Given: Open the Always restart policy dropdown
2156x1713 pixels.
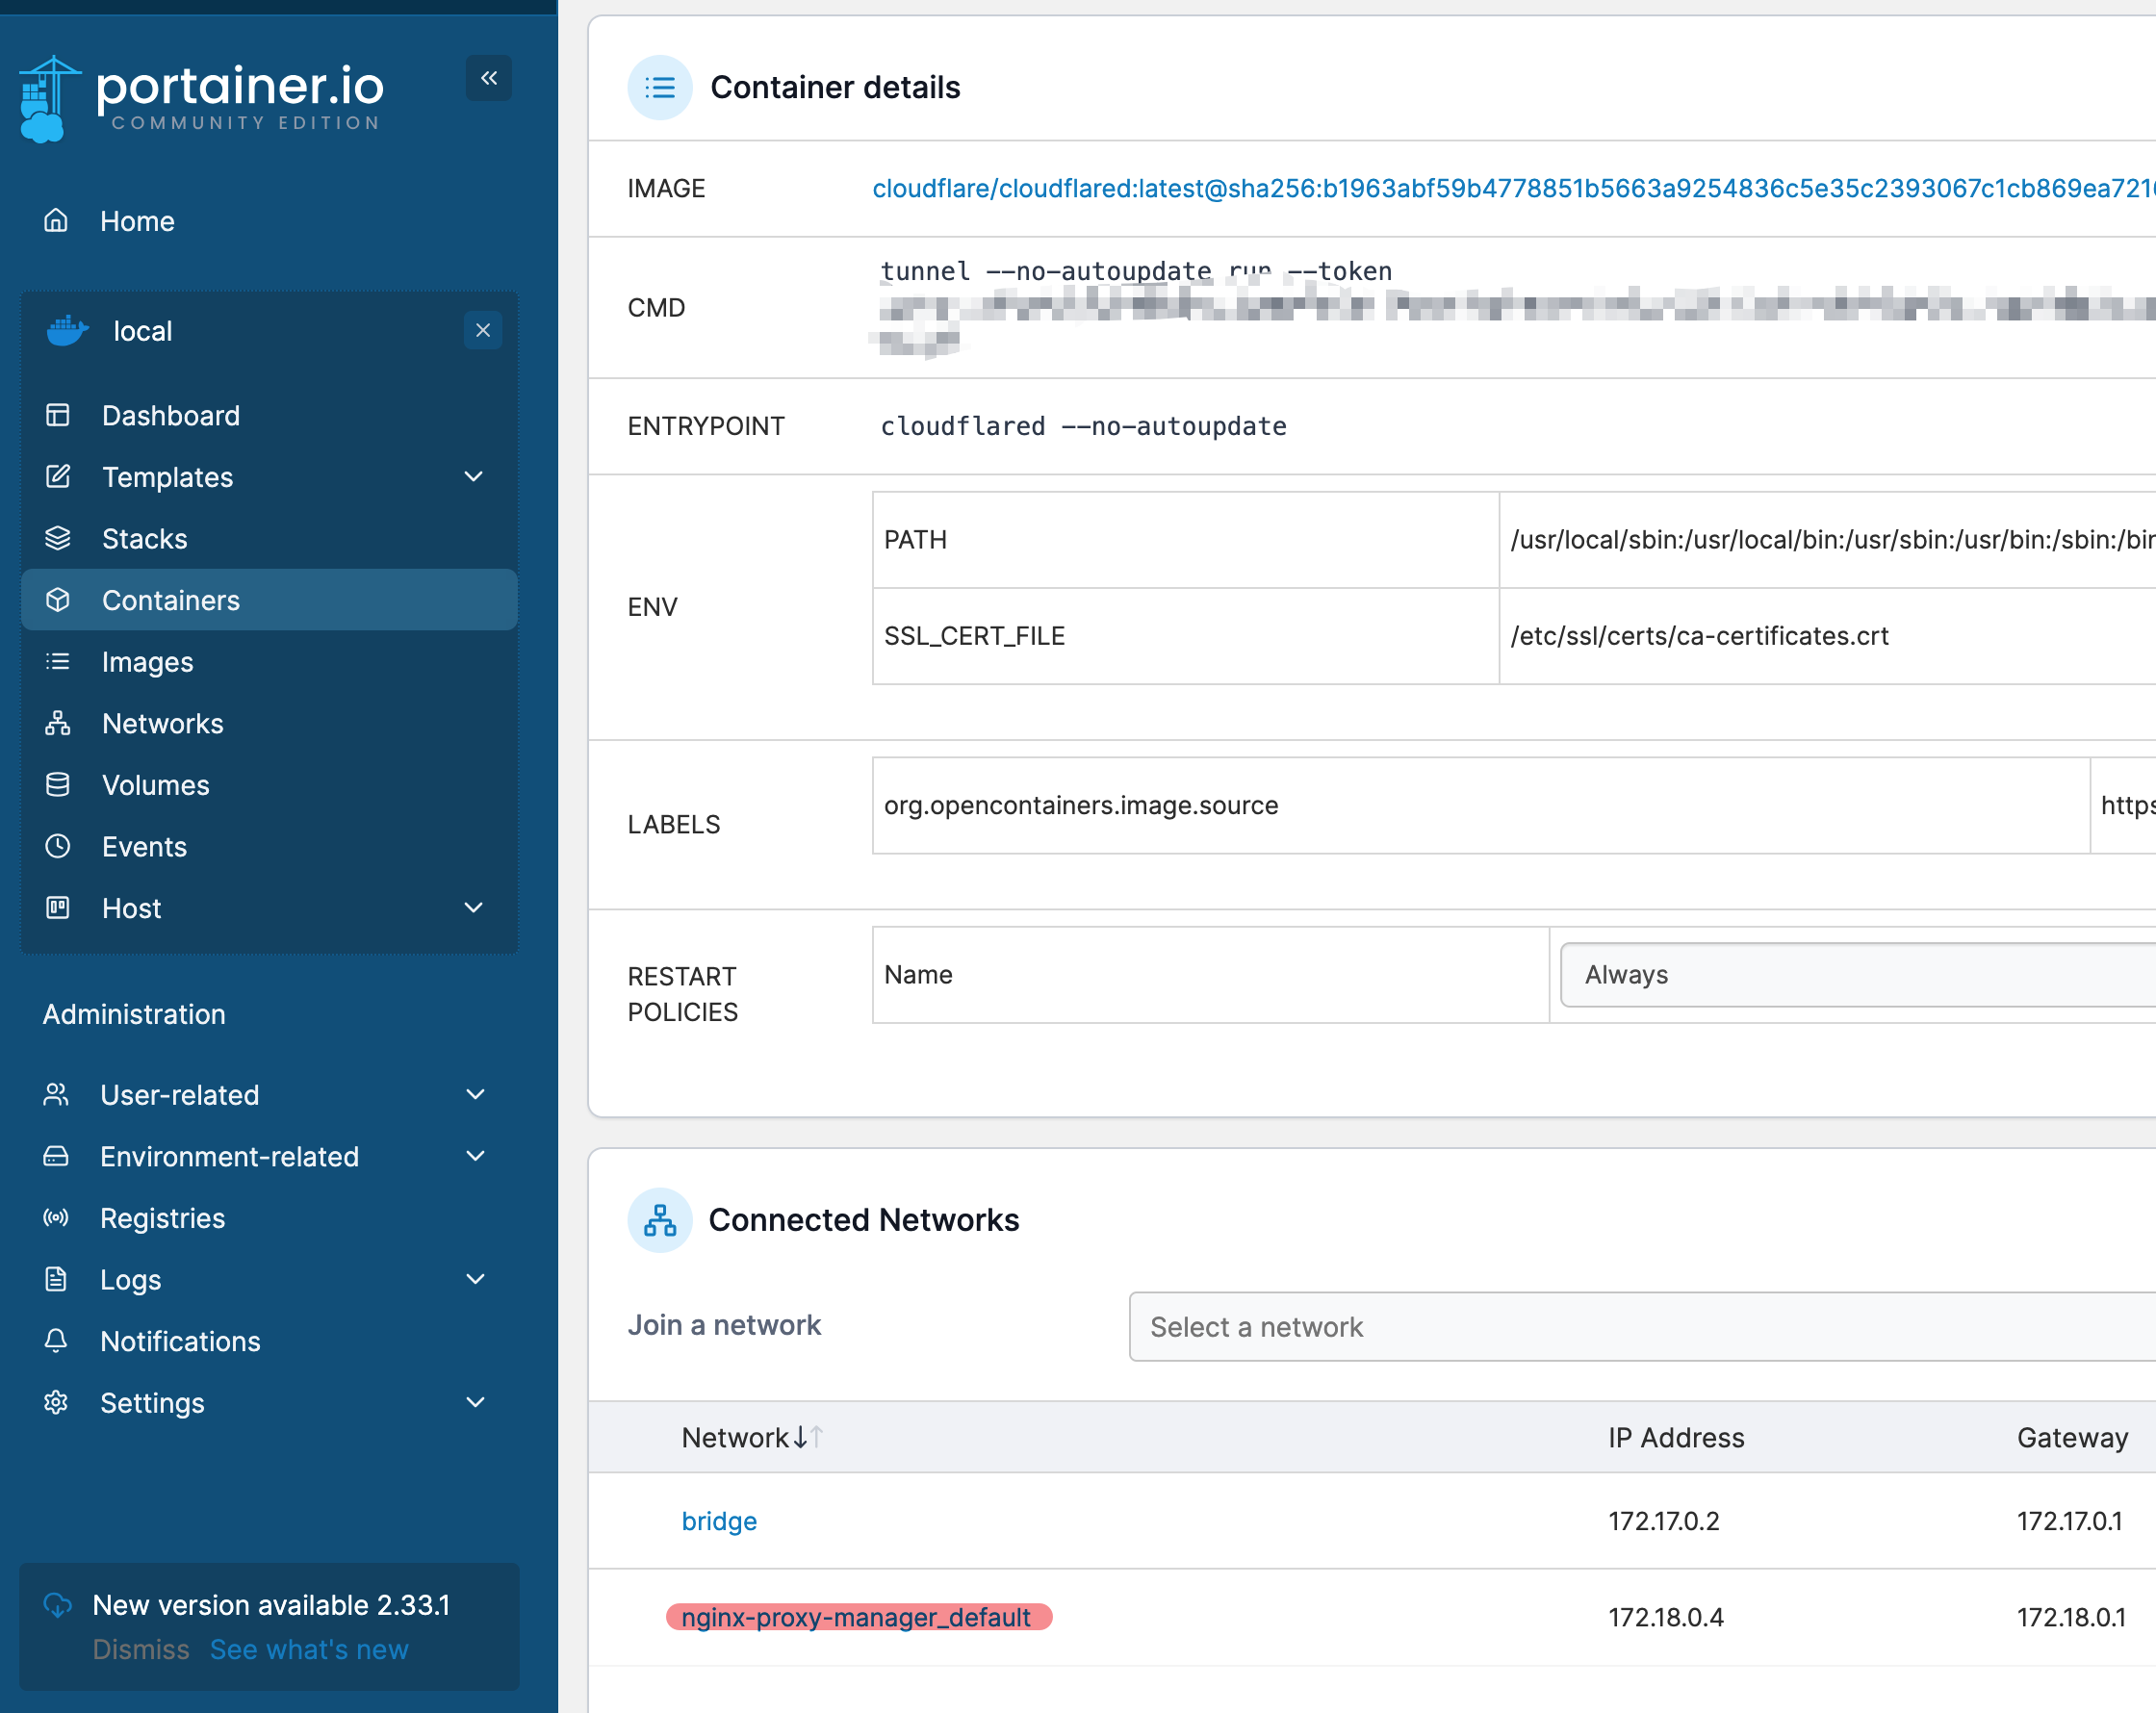Looking at the screenshot, I should [1858, 975].
